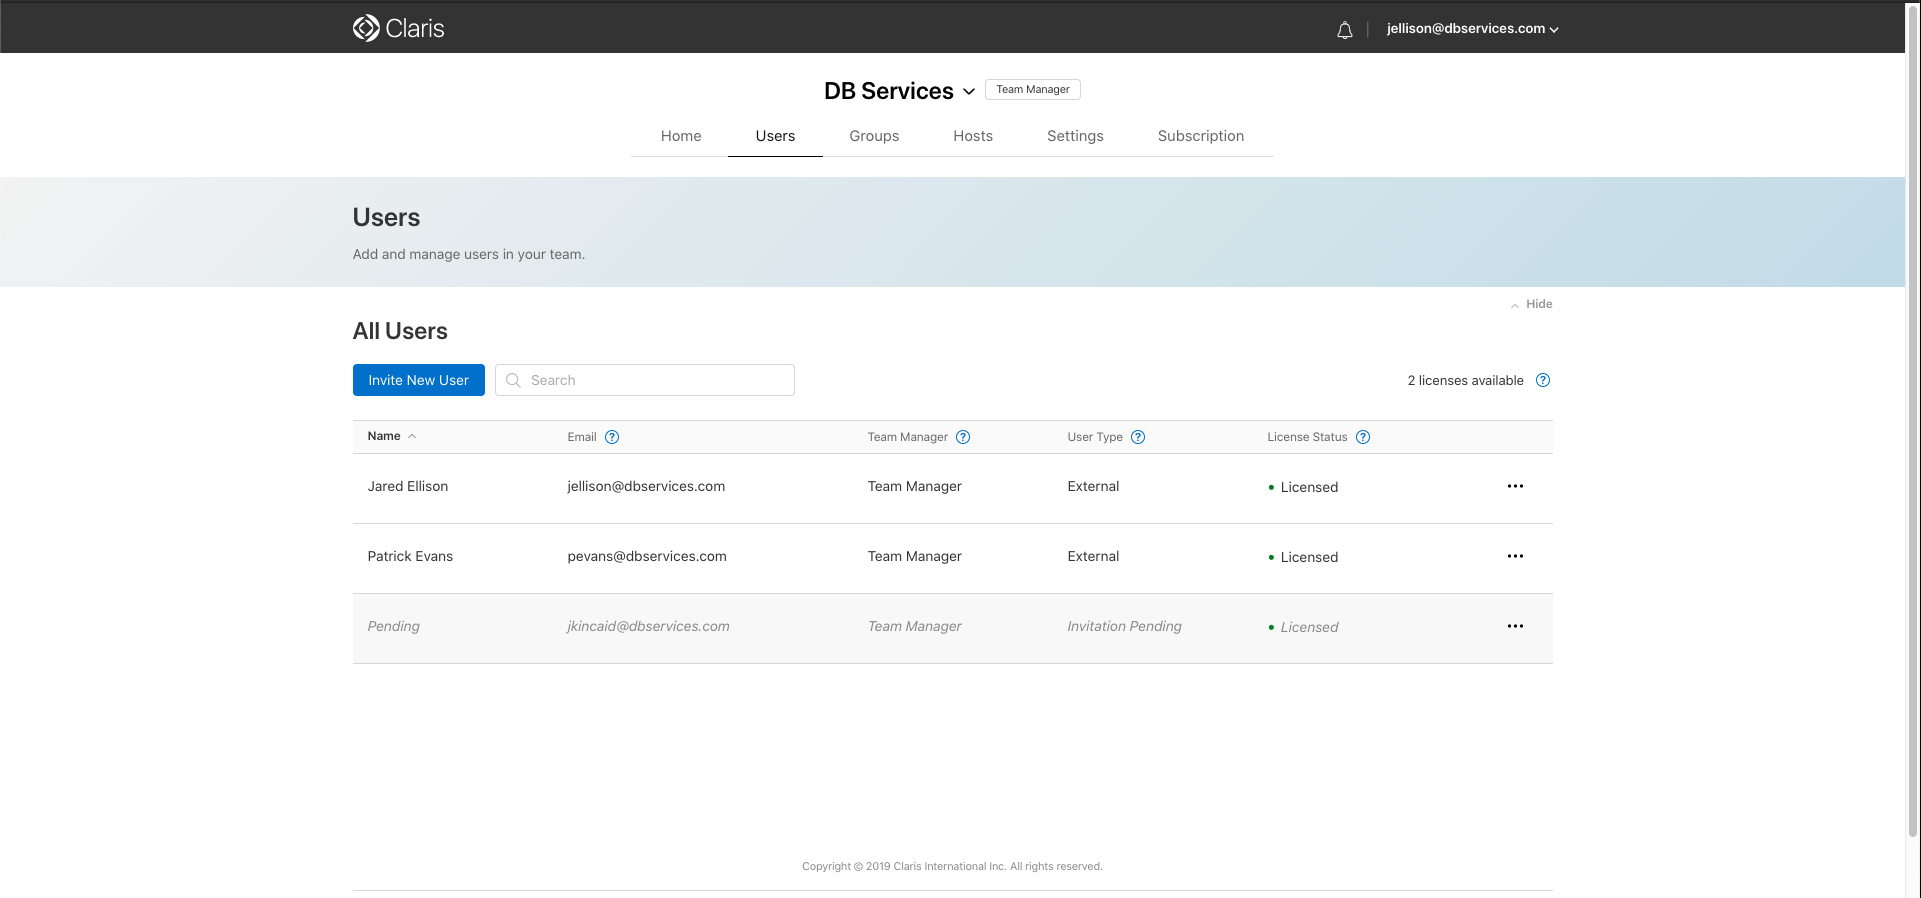Open the Settings tab
This screenshot has width=1921, height=898.
click(1075, 136)
